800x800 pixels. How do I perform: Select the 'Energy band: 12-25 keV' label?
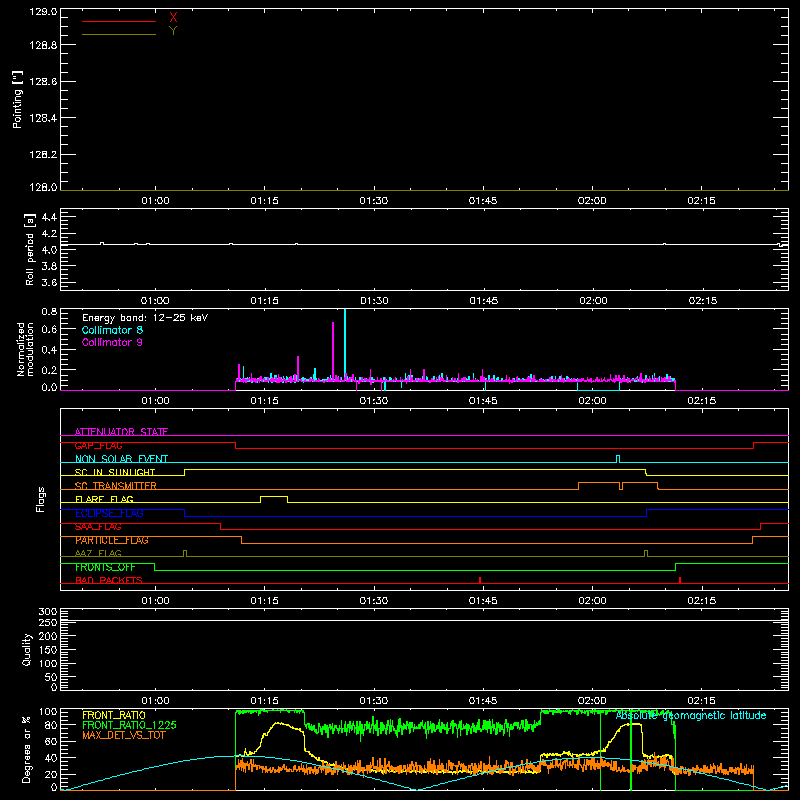pos(145,318)
